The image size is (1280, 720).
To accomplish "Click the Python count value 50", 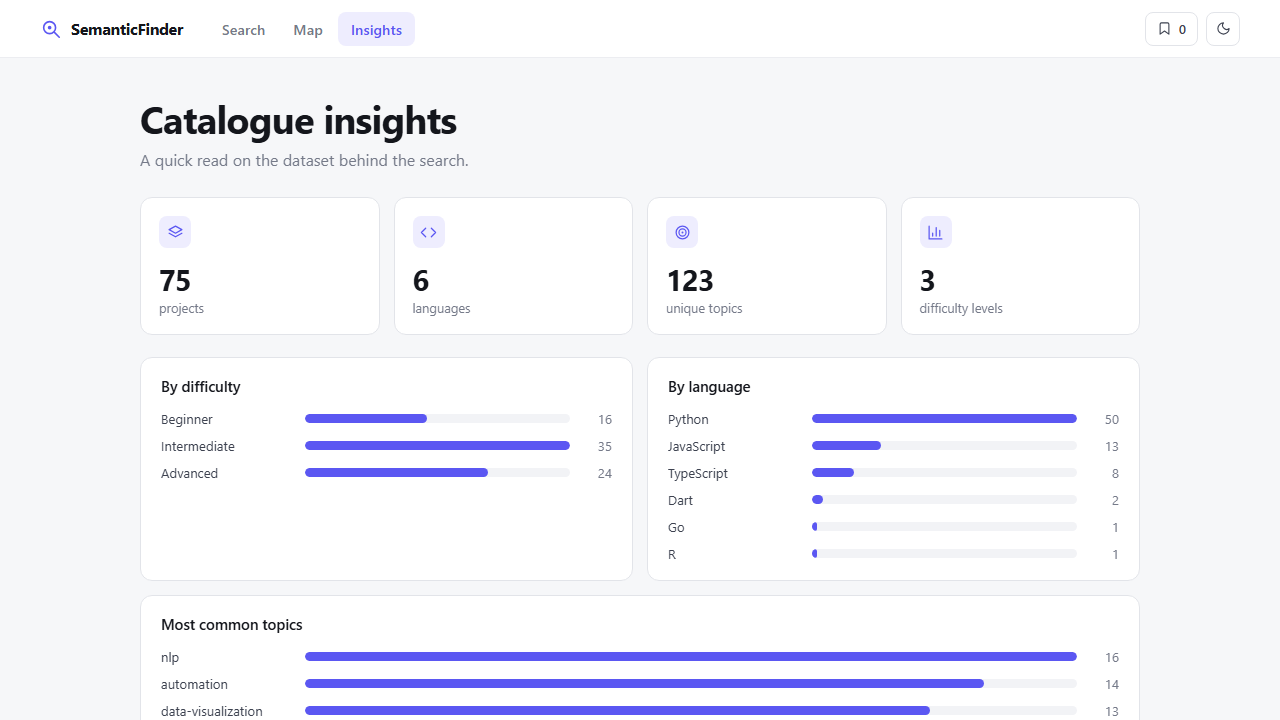I will pyautogui.click(x=1112, y=420).
